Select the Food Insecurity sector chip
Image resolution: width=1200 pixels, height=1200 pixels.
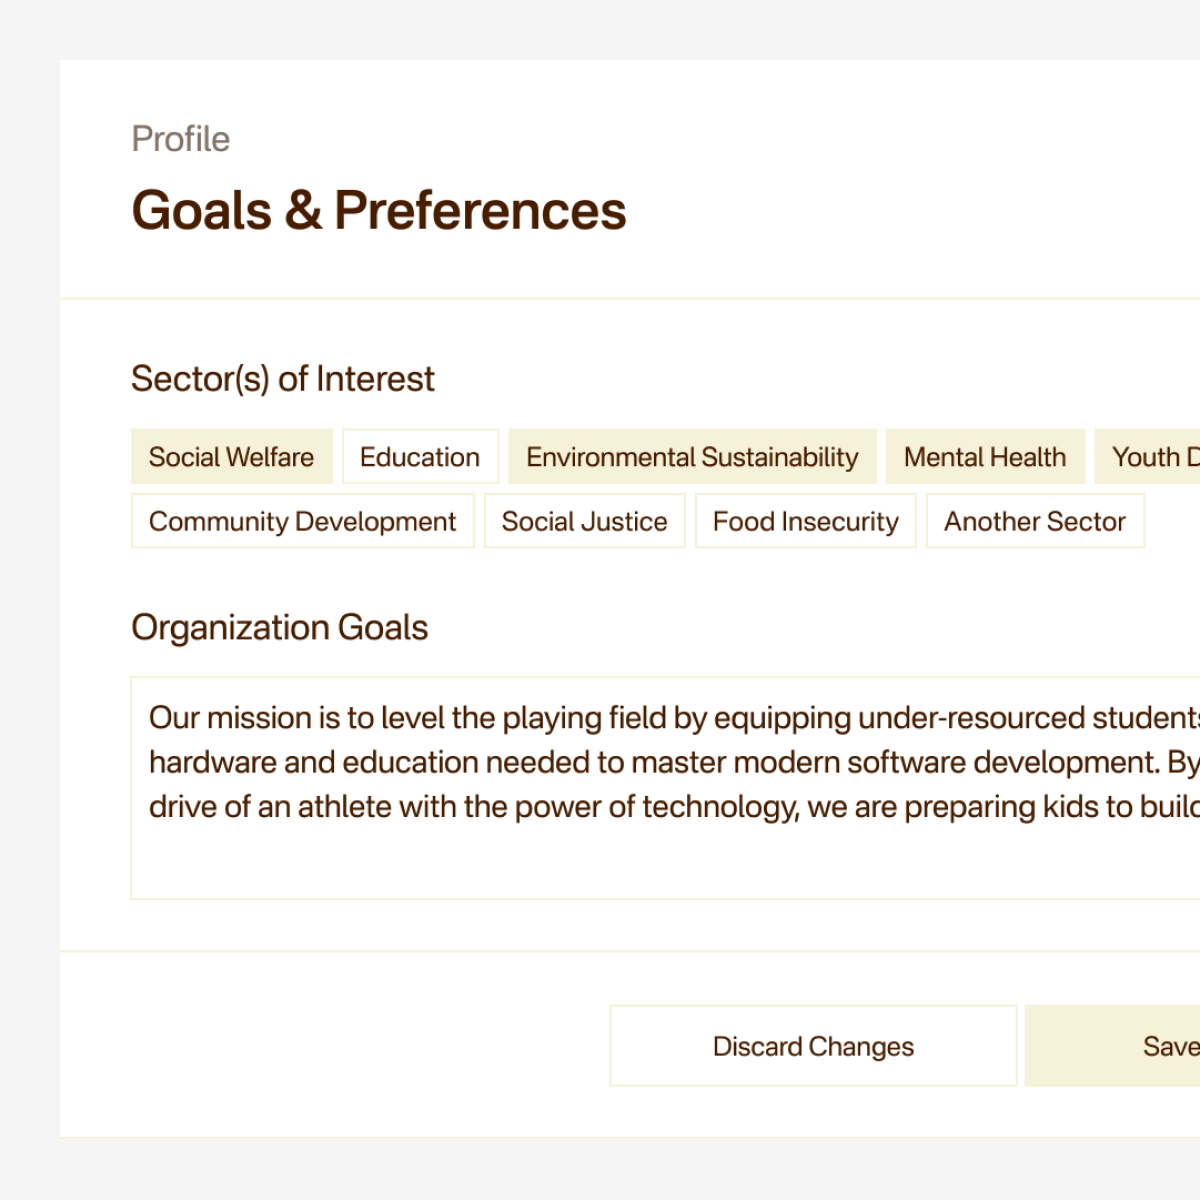tap(806, 521)
